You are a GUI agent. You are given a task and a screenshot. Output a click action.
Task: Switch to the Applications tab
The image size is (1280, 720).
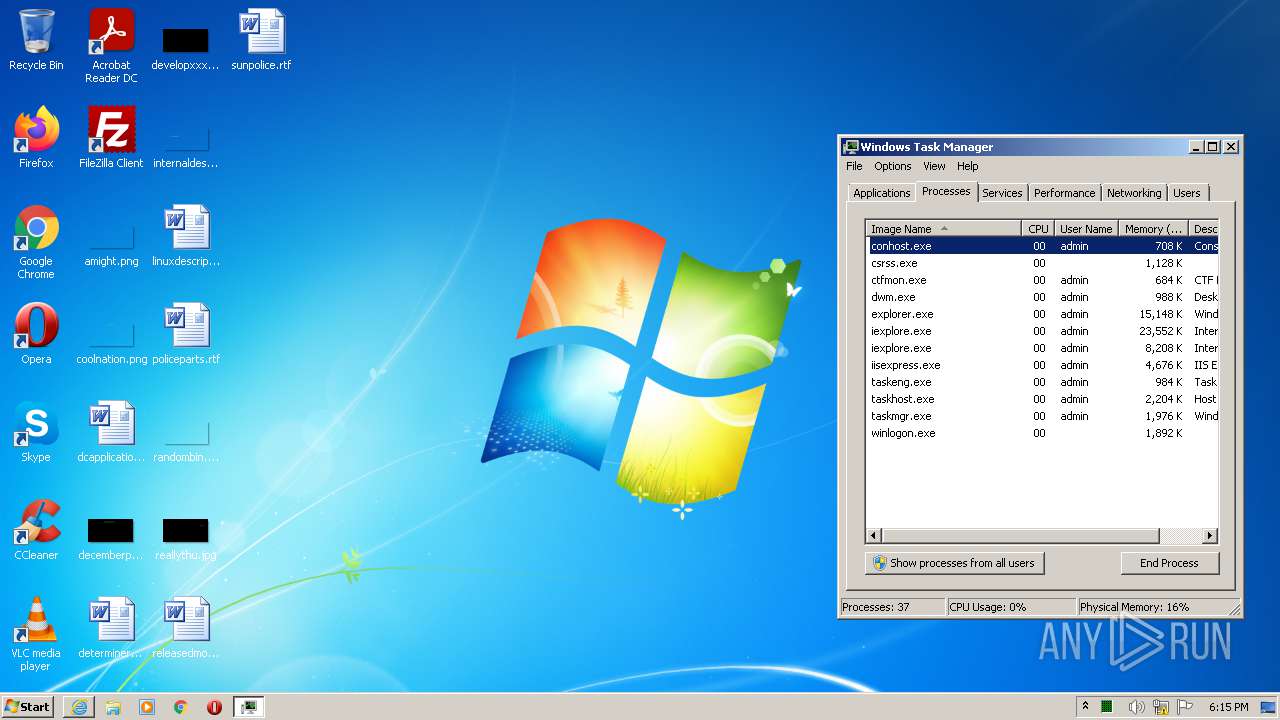point(881,193)
